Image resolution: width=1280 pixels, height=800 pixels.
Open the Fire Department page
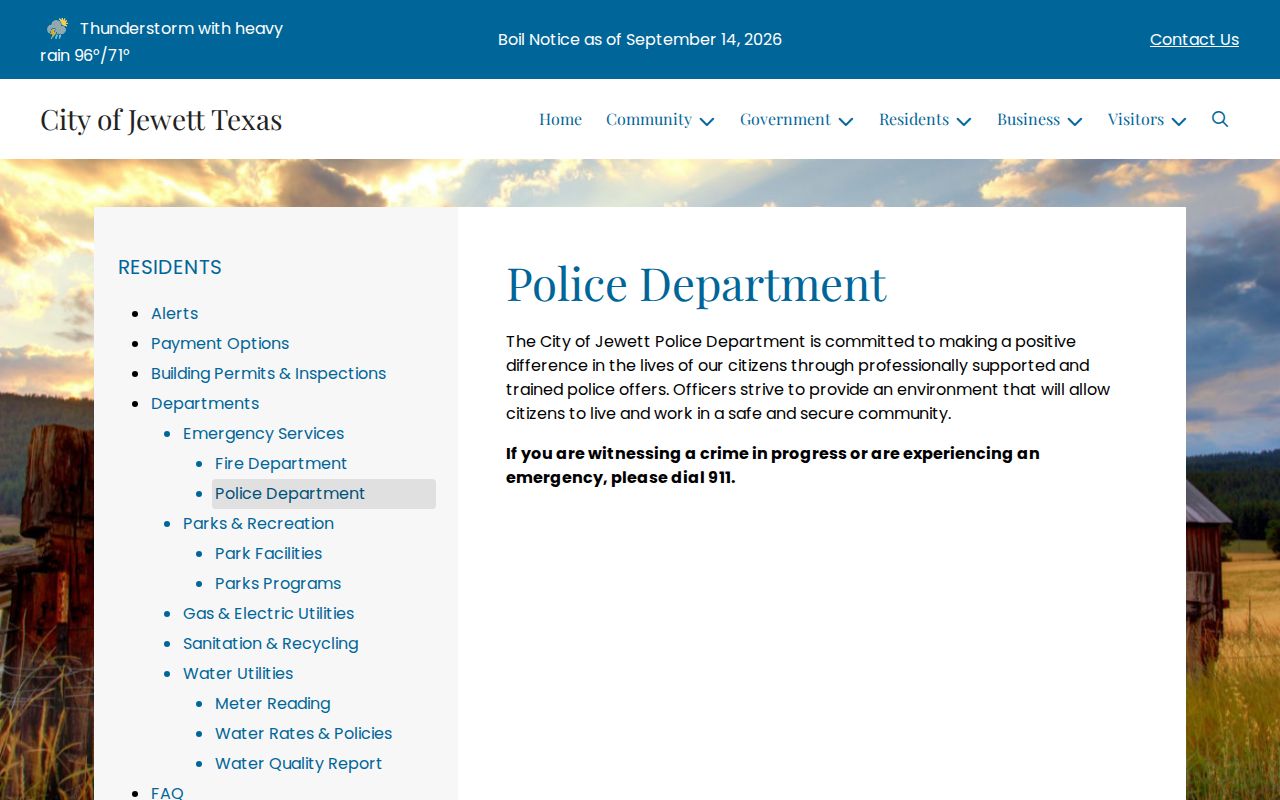(281, 463)
